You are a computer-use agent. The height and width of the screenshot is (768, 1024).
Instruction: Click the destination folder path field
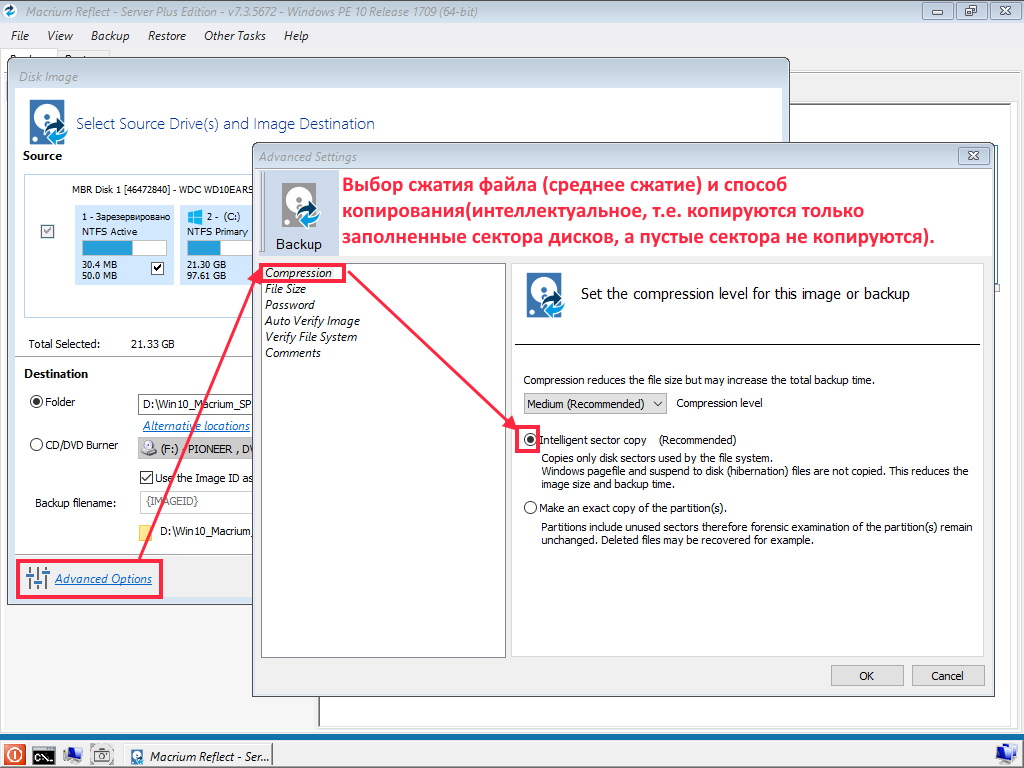pyautogui.click(x=195, y=404)
